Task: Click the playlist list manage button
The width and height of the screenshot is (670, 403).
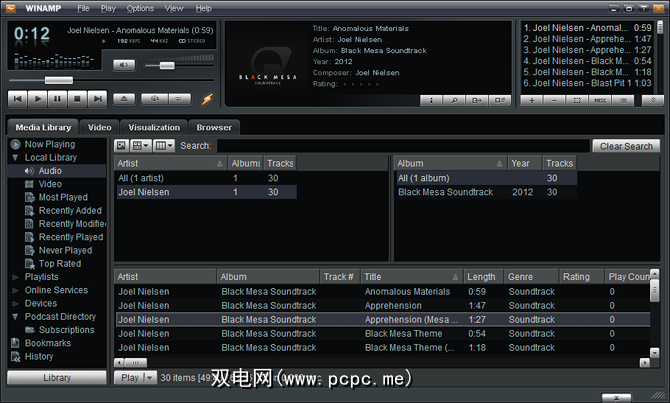Action: pos(623,100)
